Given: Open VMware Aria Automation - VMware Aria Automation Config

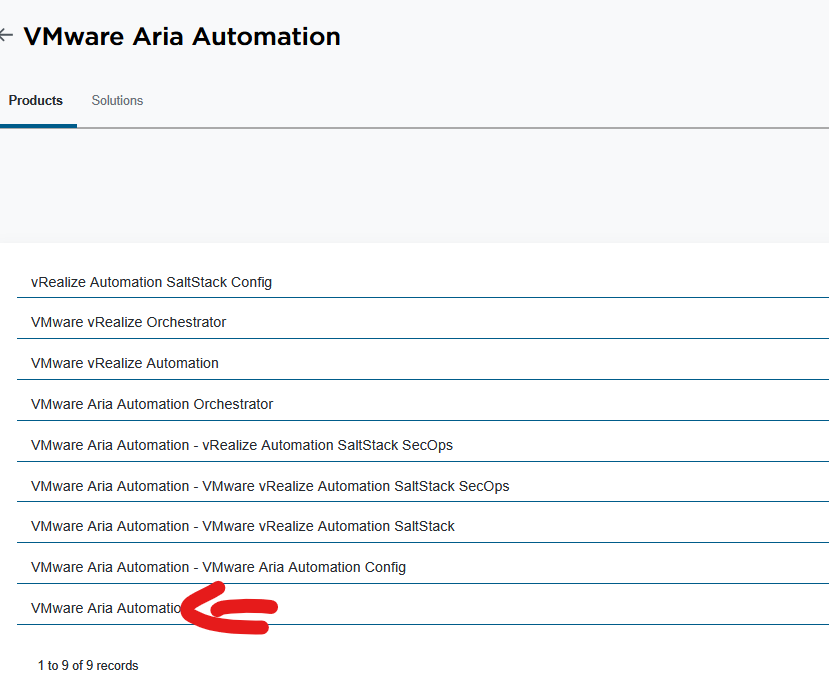Looking at the screenshot, I should click(218, 567).
